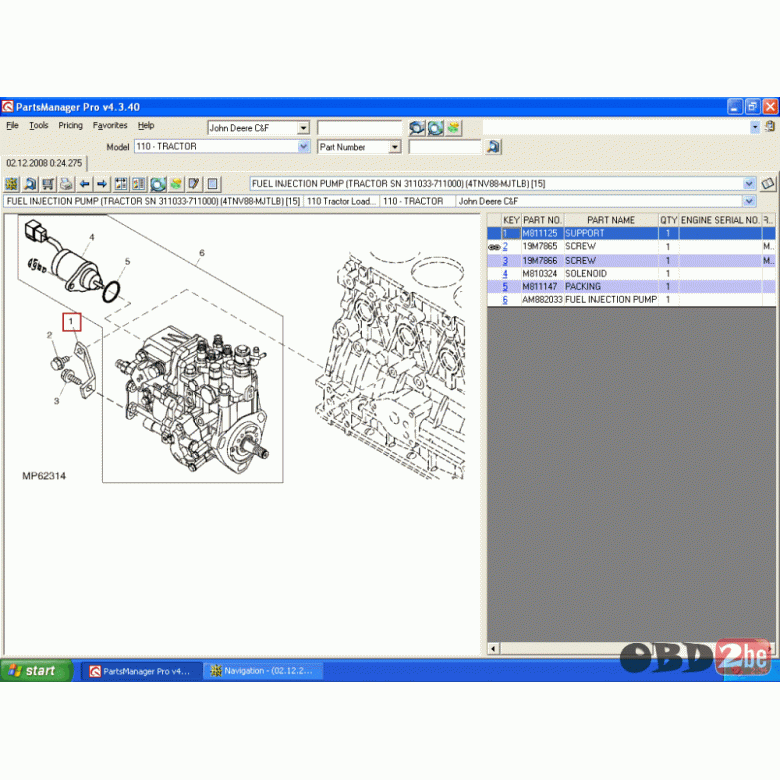780x780 pixels.
Task: Click the clipboard icon at top right
Action: pos(770,126)
